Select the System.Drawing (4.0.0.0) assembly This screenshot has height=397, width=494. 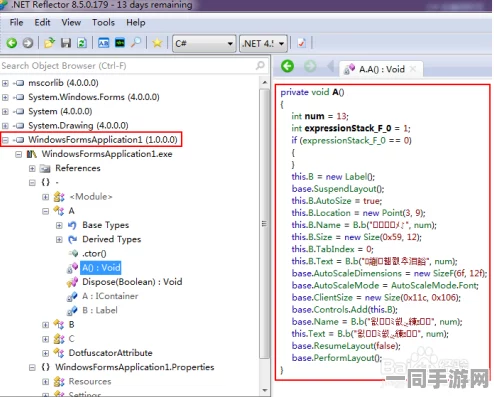[78, 126]
